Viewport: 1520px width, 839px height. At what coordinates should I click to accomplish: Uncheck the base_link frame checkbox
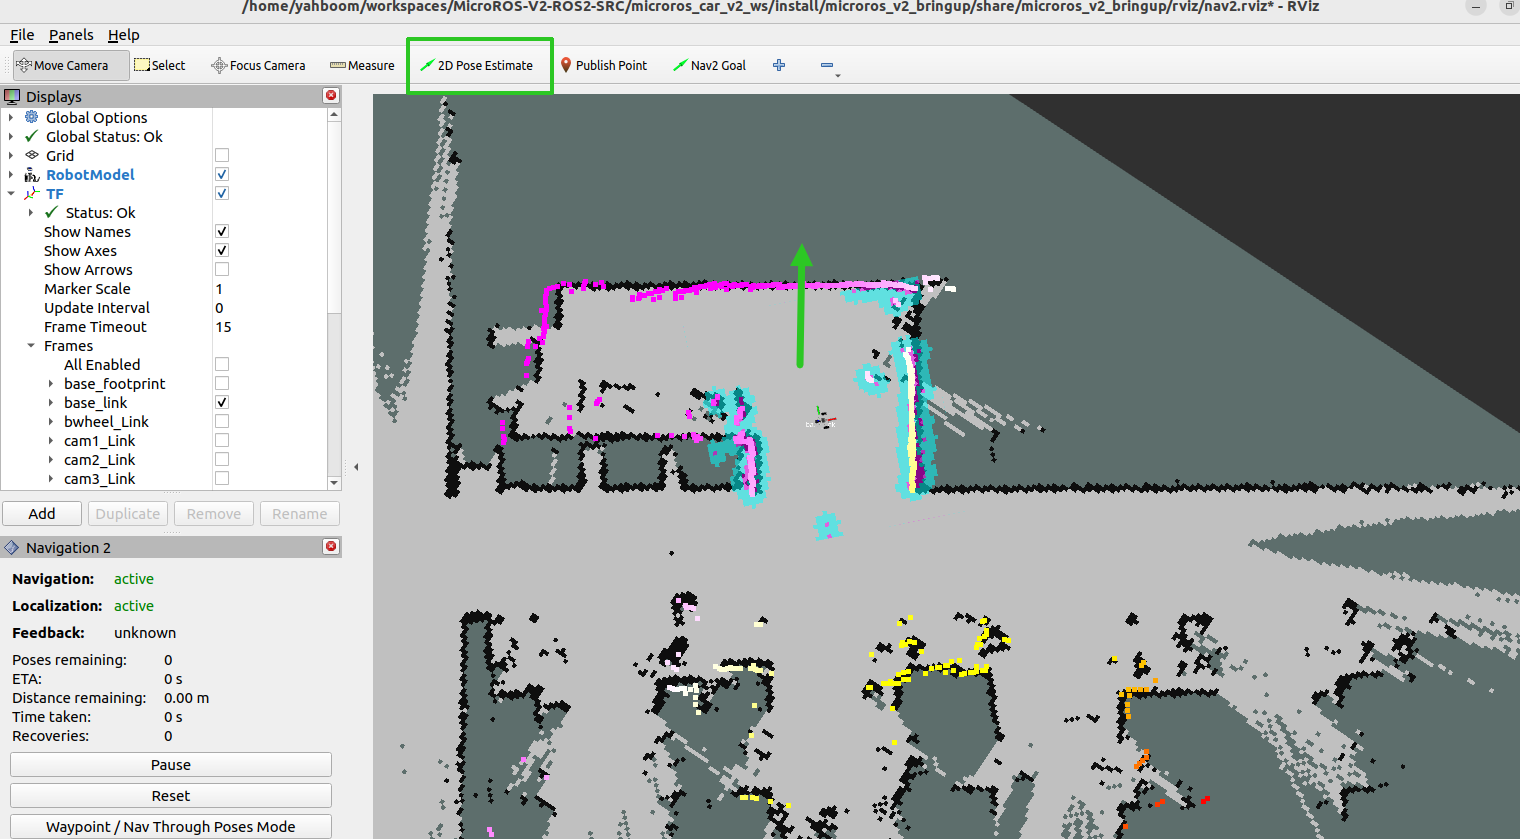pos(222,402)
